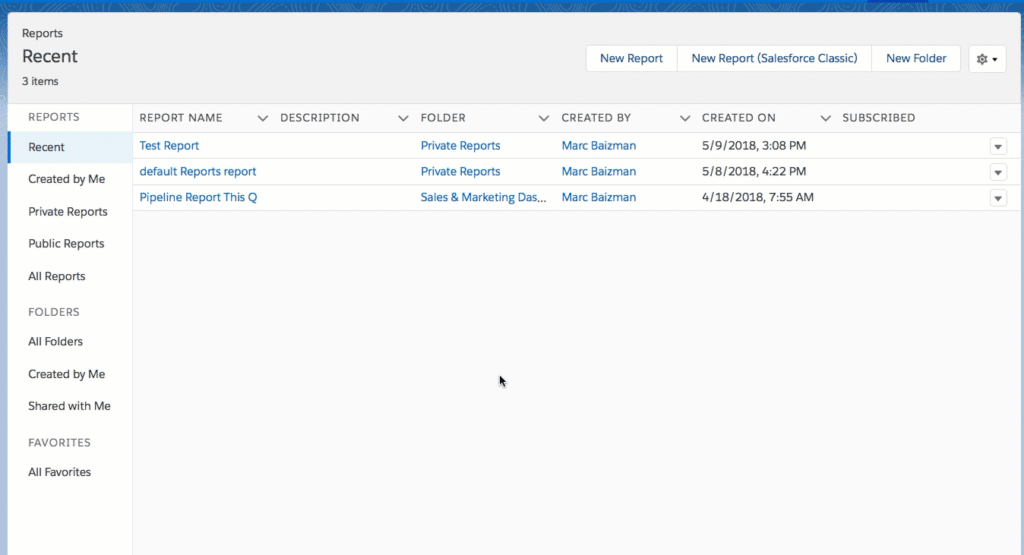Click the Folder column chevron
1024x555 pixels.
(544, 118)
